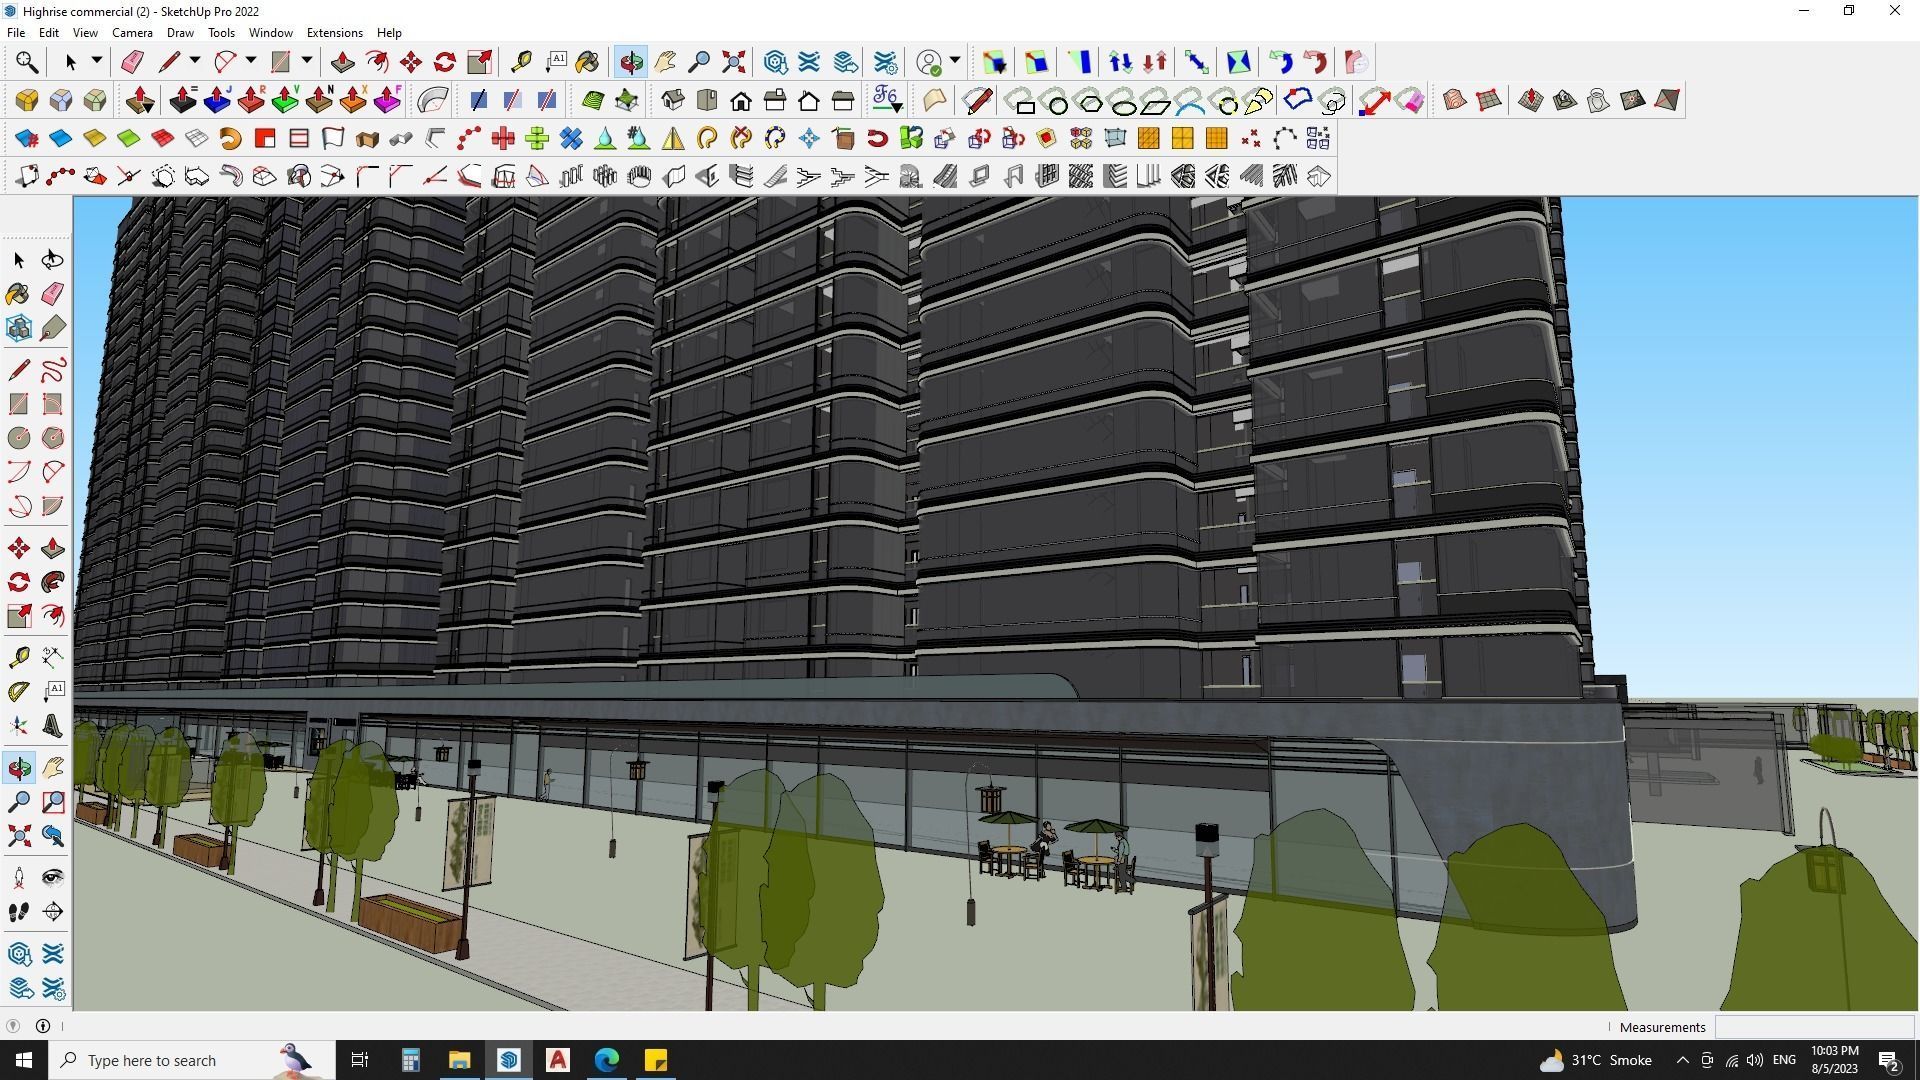This screenshot has width=1920, height=1080.
Task: Select the Eraser tool in top toolbar
Action: [x=132, y=62]
